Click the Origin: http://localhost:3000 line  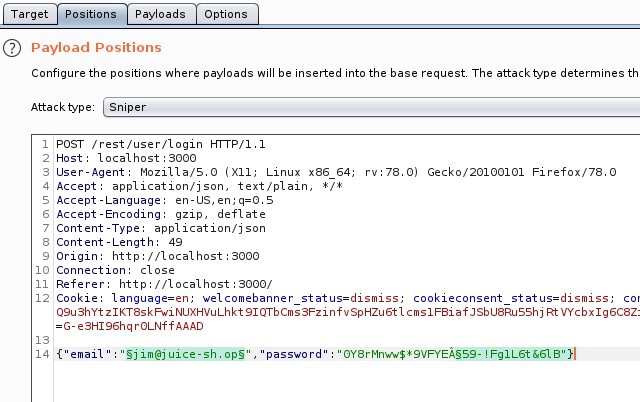tap(158, 256)
